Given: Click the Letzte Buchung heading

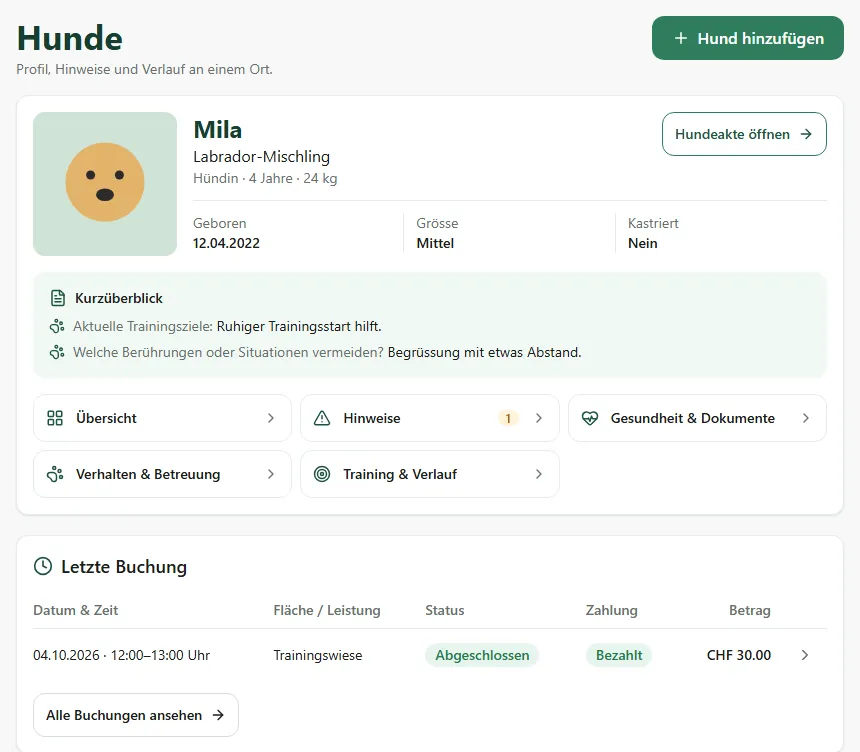Looking at the screenshot, I should [124, 567].
